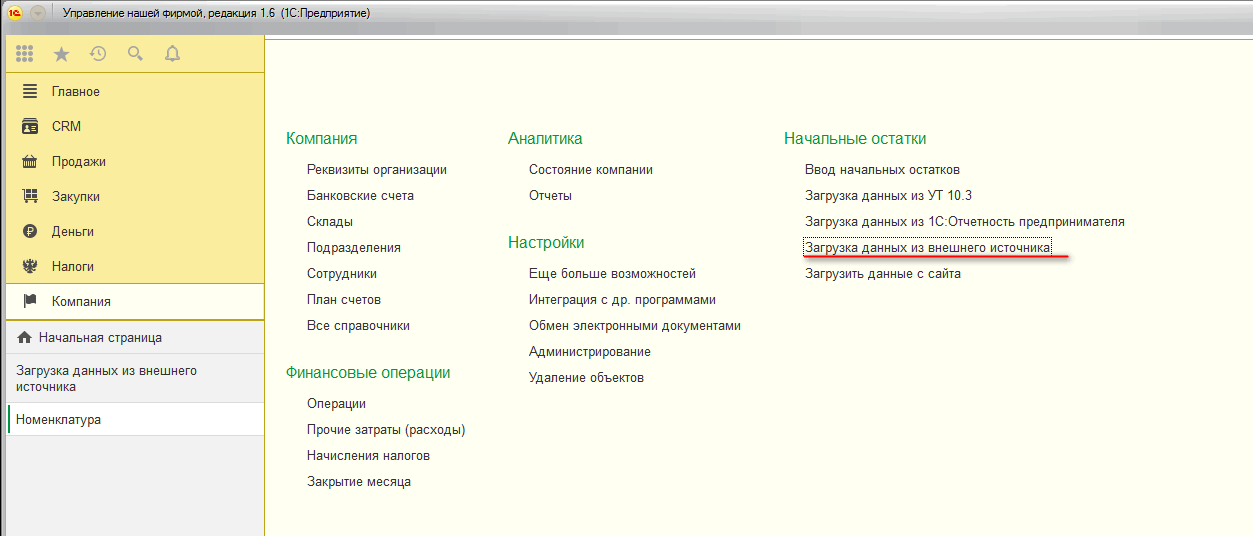This screenshot has width=1253, height=536.
Task: Open Реквизиты организации link
Action: pyautogui.click(x=376, y=170)
